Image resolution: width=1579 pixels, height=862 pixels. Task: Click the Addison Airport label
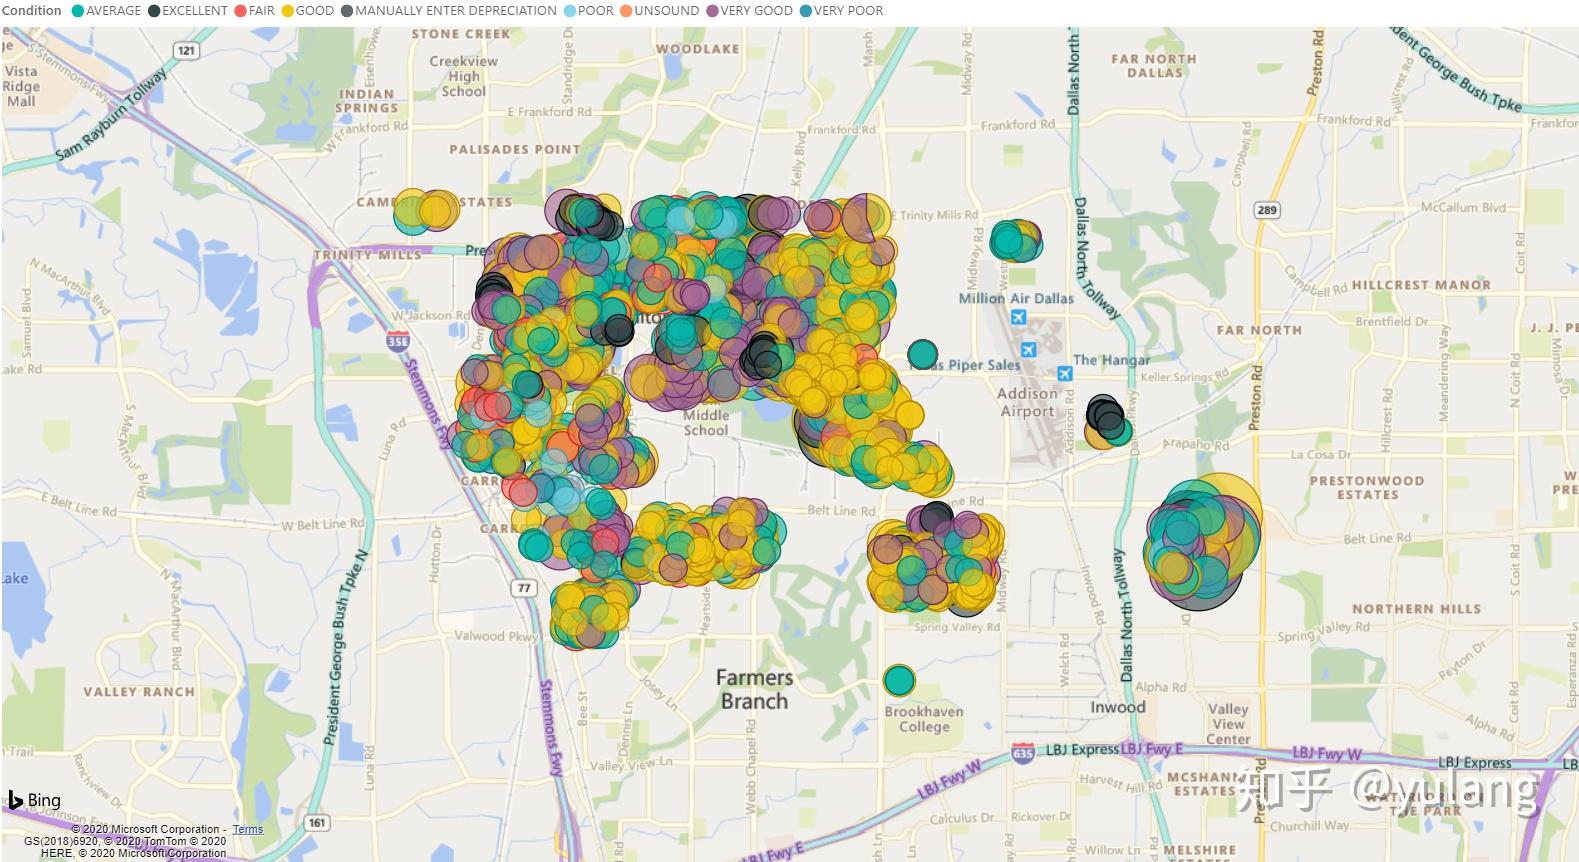(x=1027, y=402)
